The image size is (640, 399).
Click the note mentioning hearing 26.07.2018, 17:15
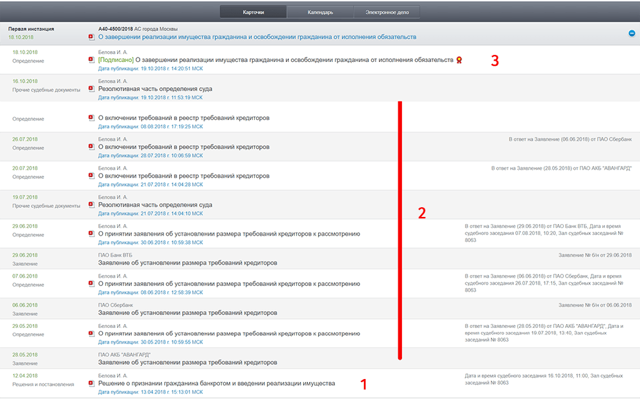(x=544, y=283)
